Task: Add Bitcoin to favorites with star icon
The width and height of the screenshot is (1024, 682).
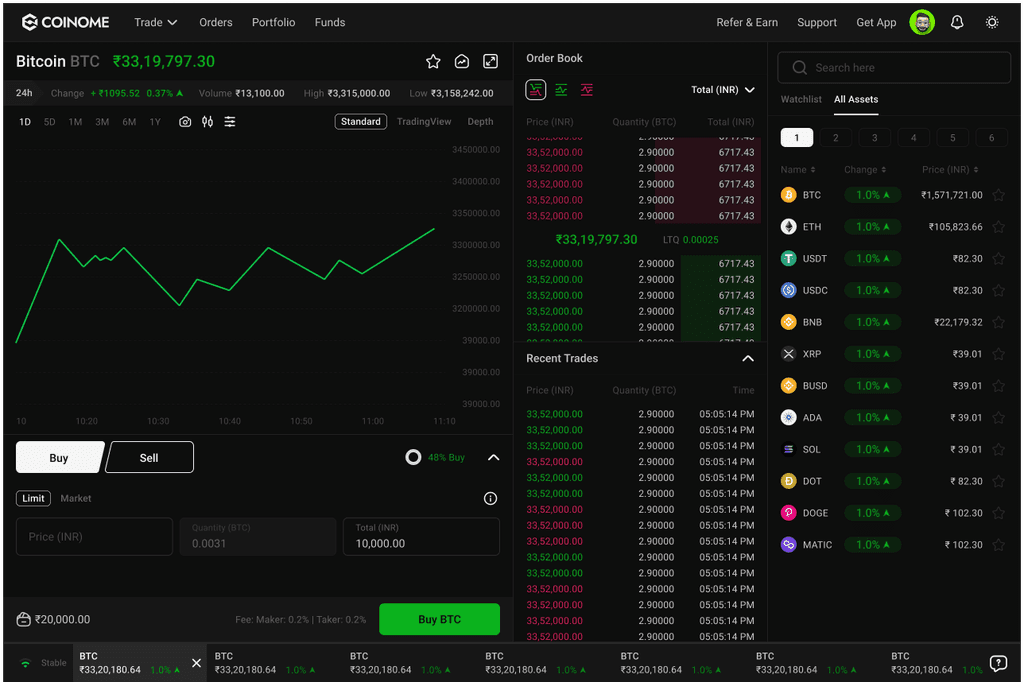Action: [x=433, y=61]
